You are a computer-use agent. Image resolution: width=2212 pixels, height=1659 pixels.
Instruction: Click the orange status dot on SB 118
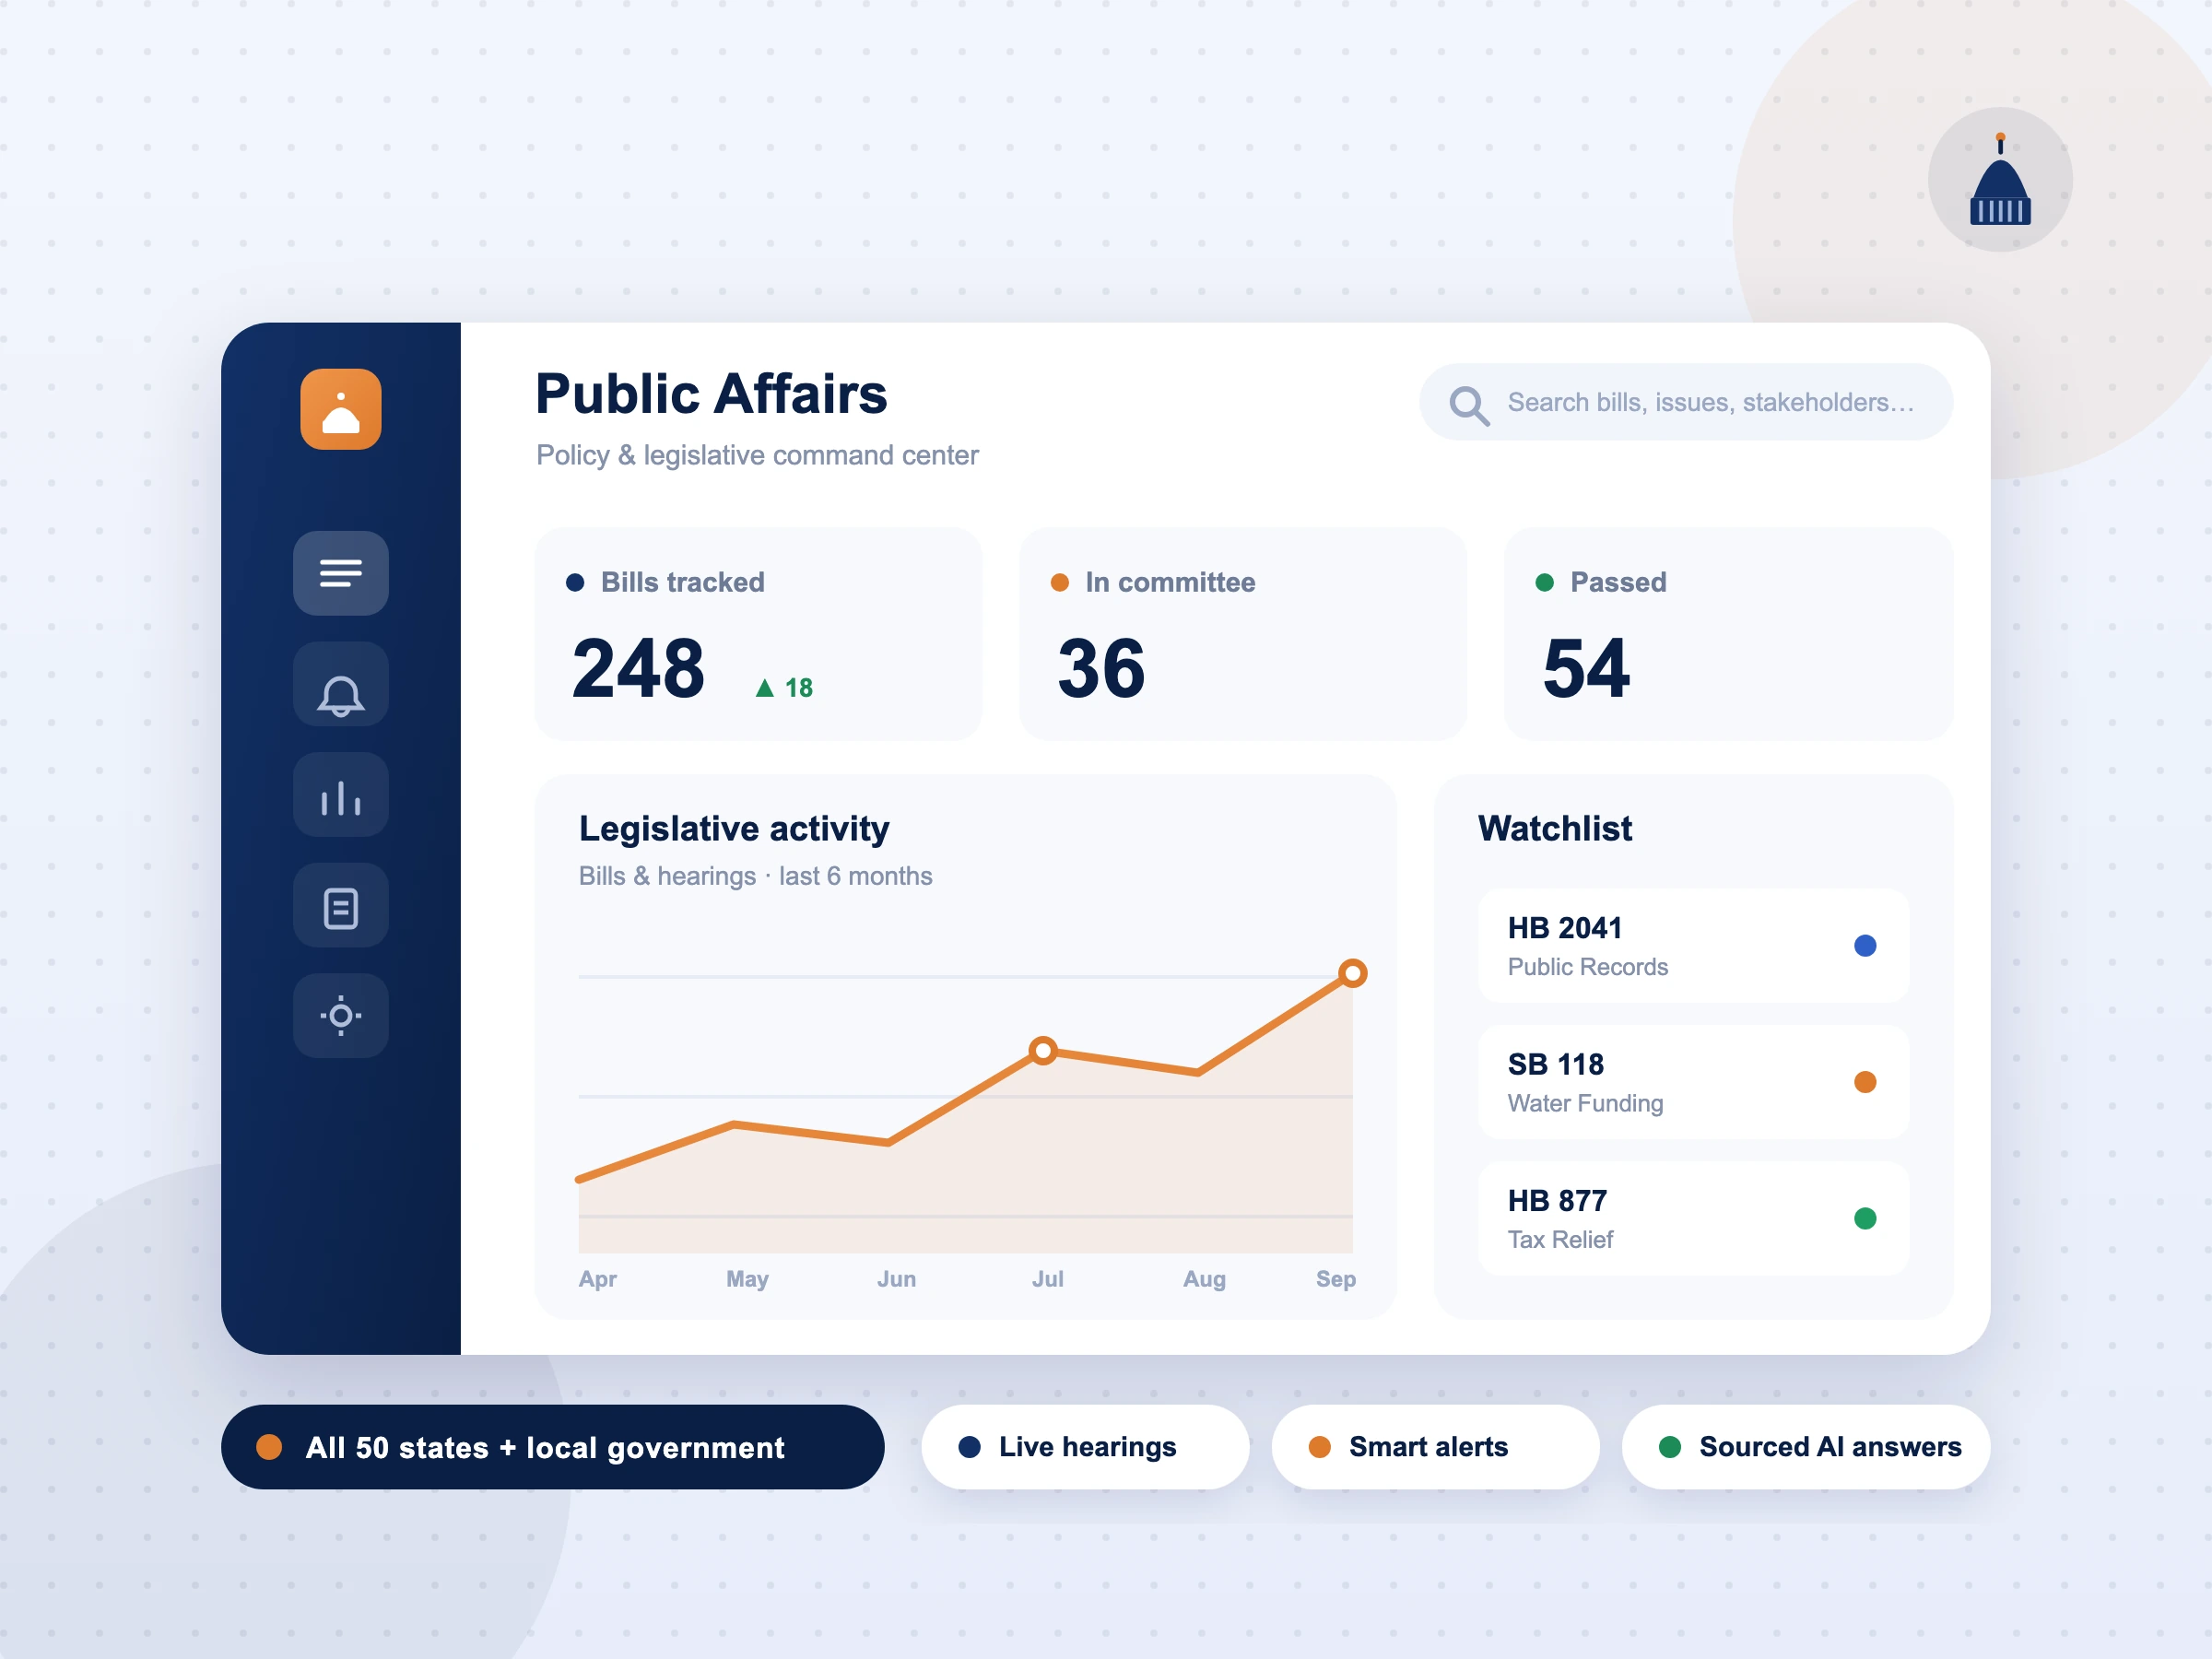pyautogui.click(x=1865, y=1082)
